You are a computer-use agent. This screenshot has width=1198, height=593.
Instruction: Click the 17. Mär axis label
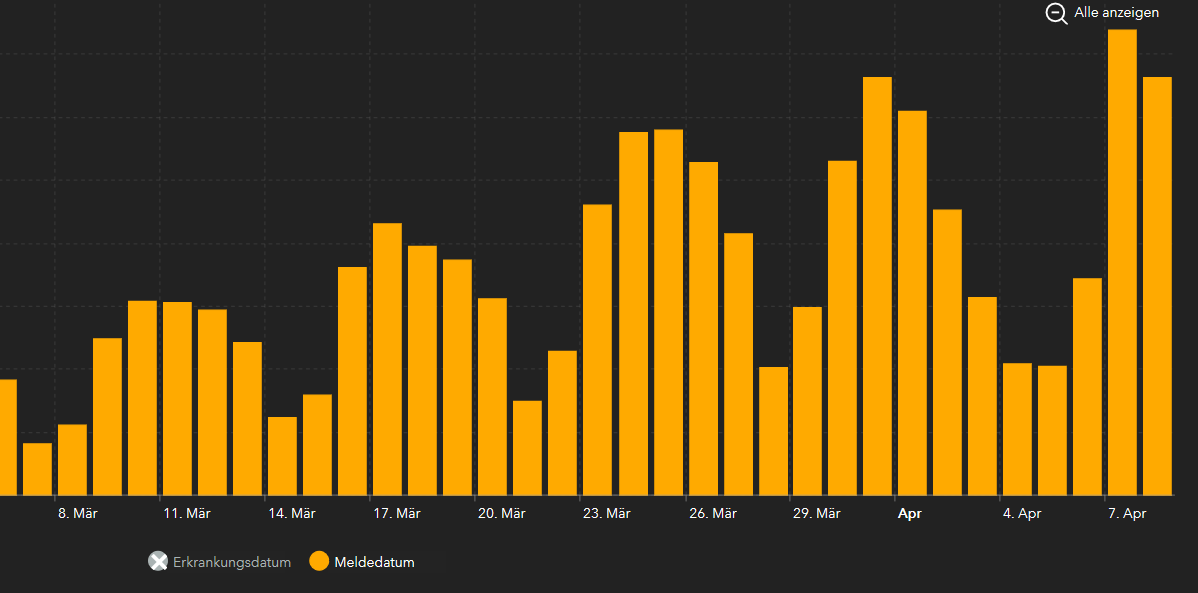coord(397,514)
